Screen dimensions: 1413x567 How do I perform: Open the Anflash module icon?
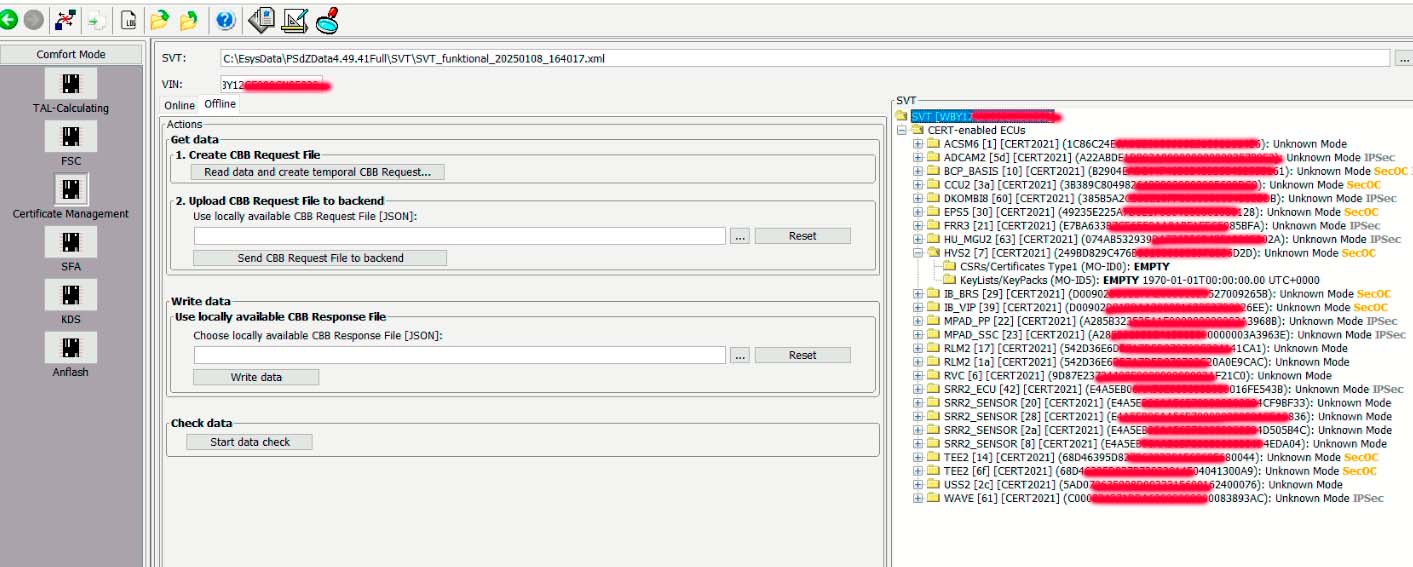click(70, 348)
